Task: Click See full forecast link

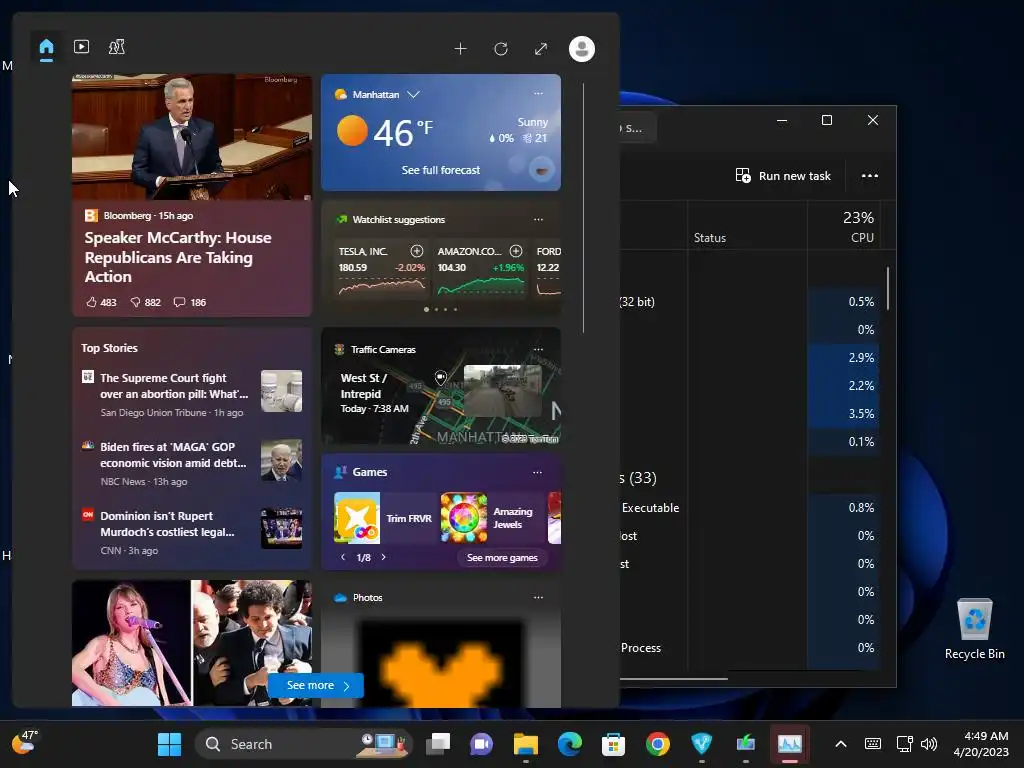Action: 441,170
